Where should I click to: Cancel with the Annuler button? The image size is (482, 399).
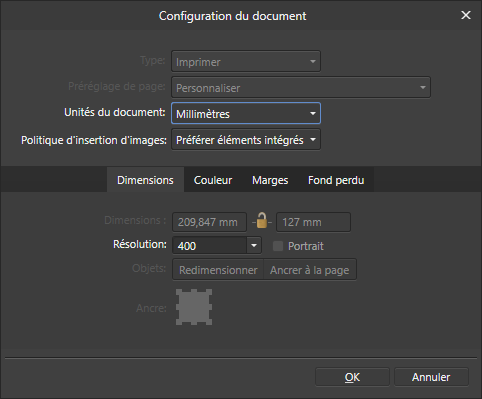431,377
